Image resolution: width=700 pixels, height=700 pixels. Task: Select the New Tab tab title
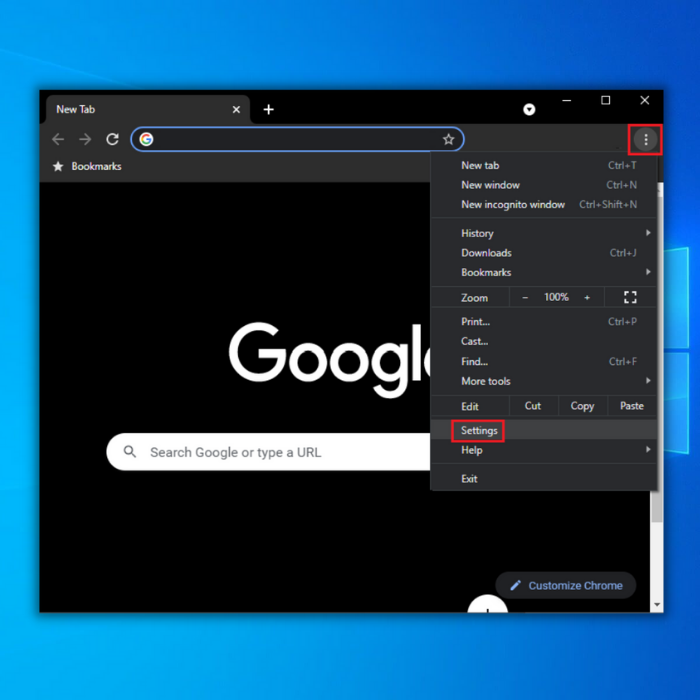75,109
